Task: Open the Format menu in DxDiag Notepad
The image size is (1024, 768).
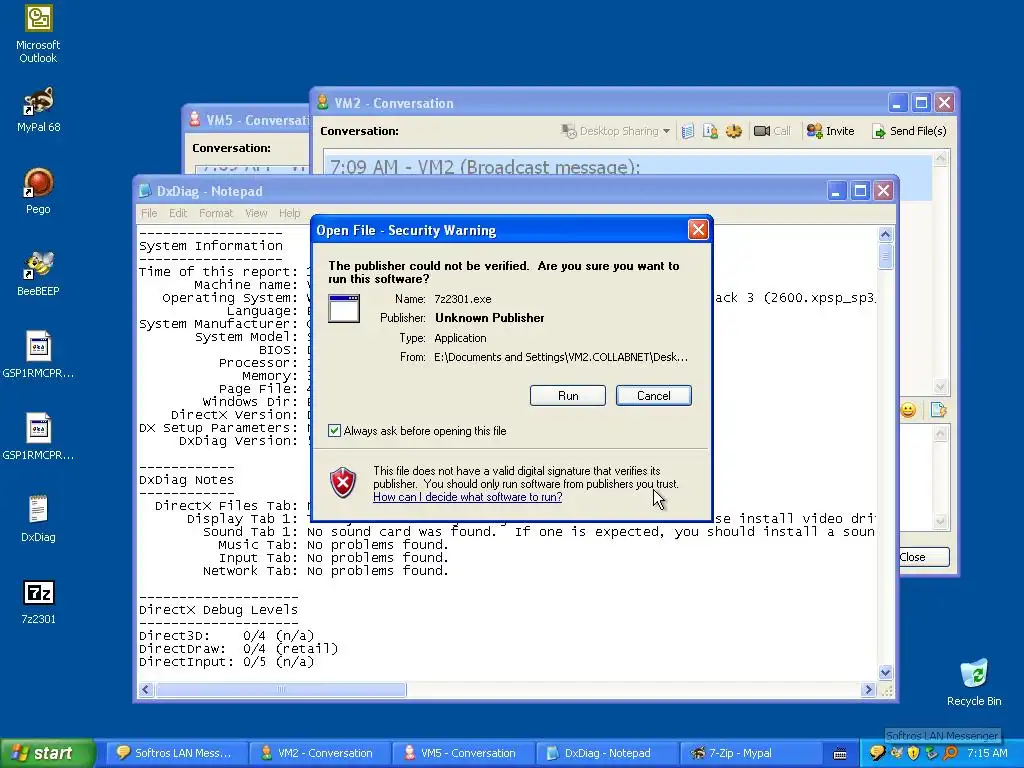Action: (216, 214)
